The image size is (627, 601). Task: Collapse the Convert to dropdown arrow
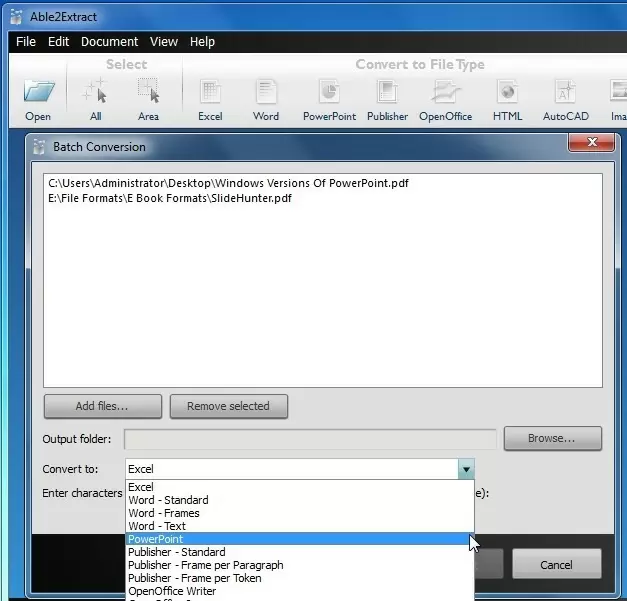465,469
